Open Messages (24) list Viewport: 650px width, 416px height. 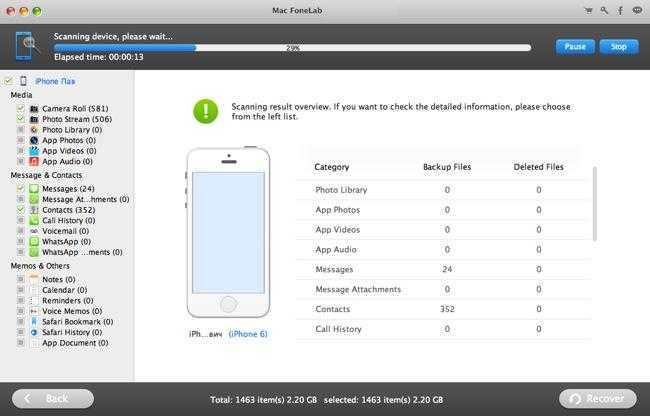coord(68,189)
